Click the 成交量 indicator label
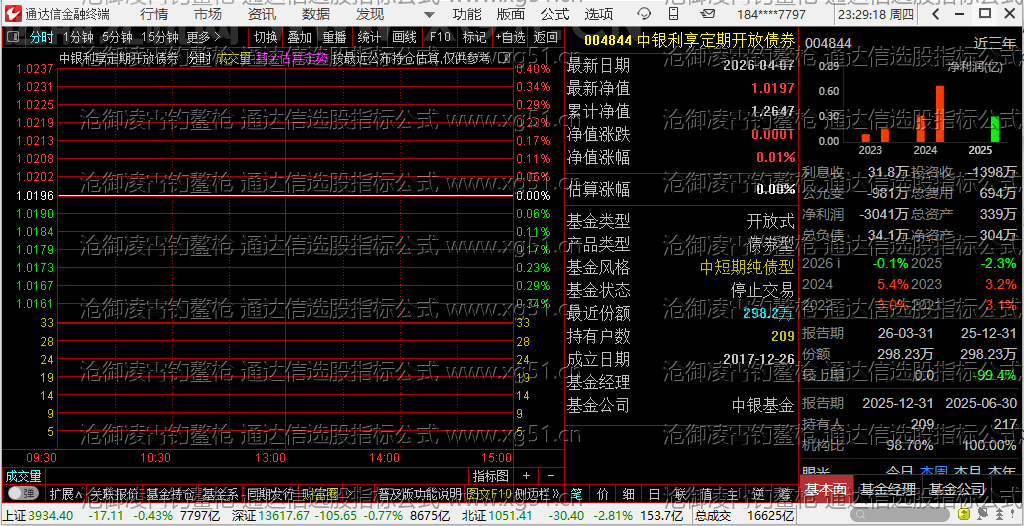Viewport: 1024px width, 526px height. pos(24,476)
